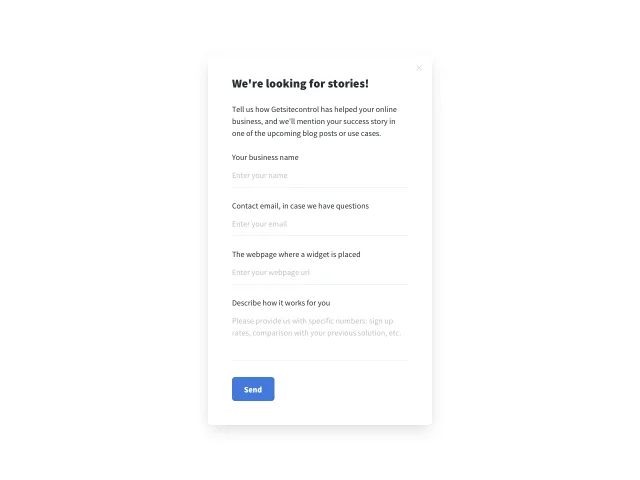Click the 'blog posts or use cases' phrase
This screenshot has height=480, width=640.
coord(341,133)
